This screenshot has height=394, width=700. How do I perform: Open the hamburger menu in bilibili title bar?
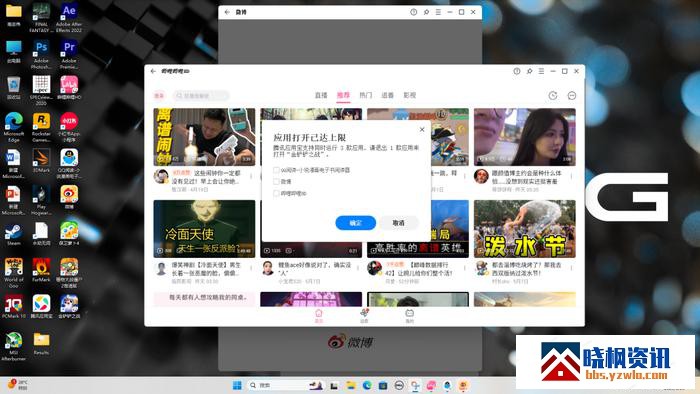[541, 71]
